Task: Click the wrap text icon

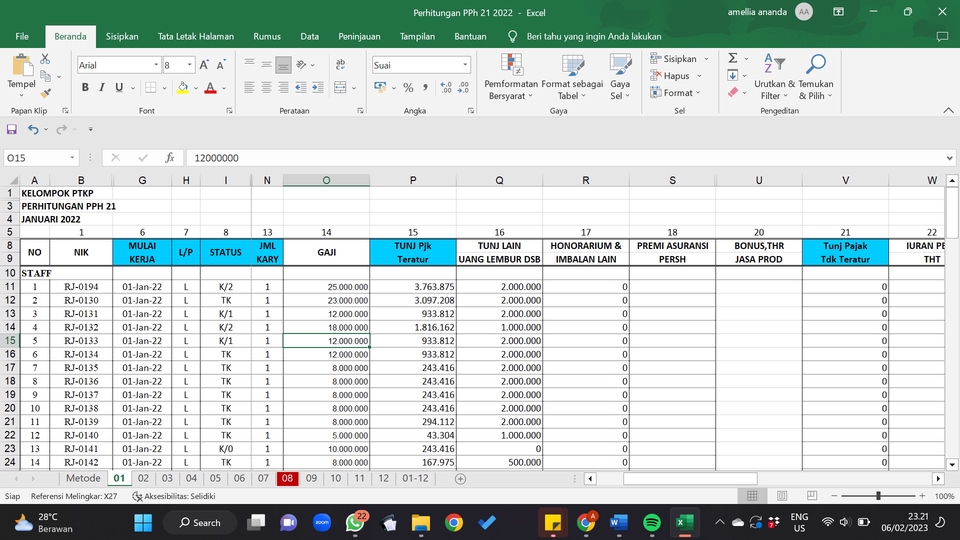Action: click(x=340, y=65)
